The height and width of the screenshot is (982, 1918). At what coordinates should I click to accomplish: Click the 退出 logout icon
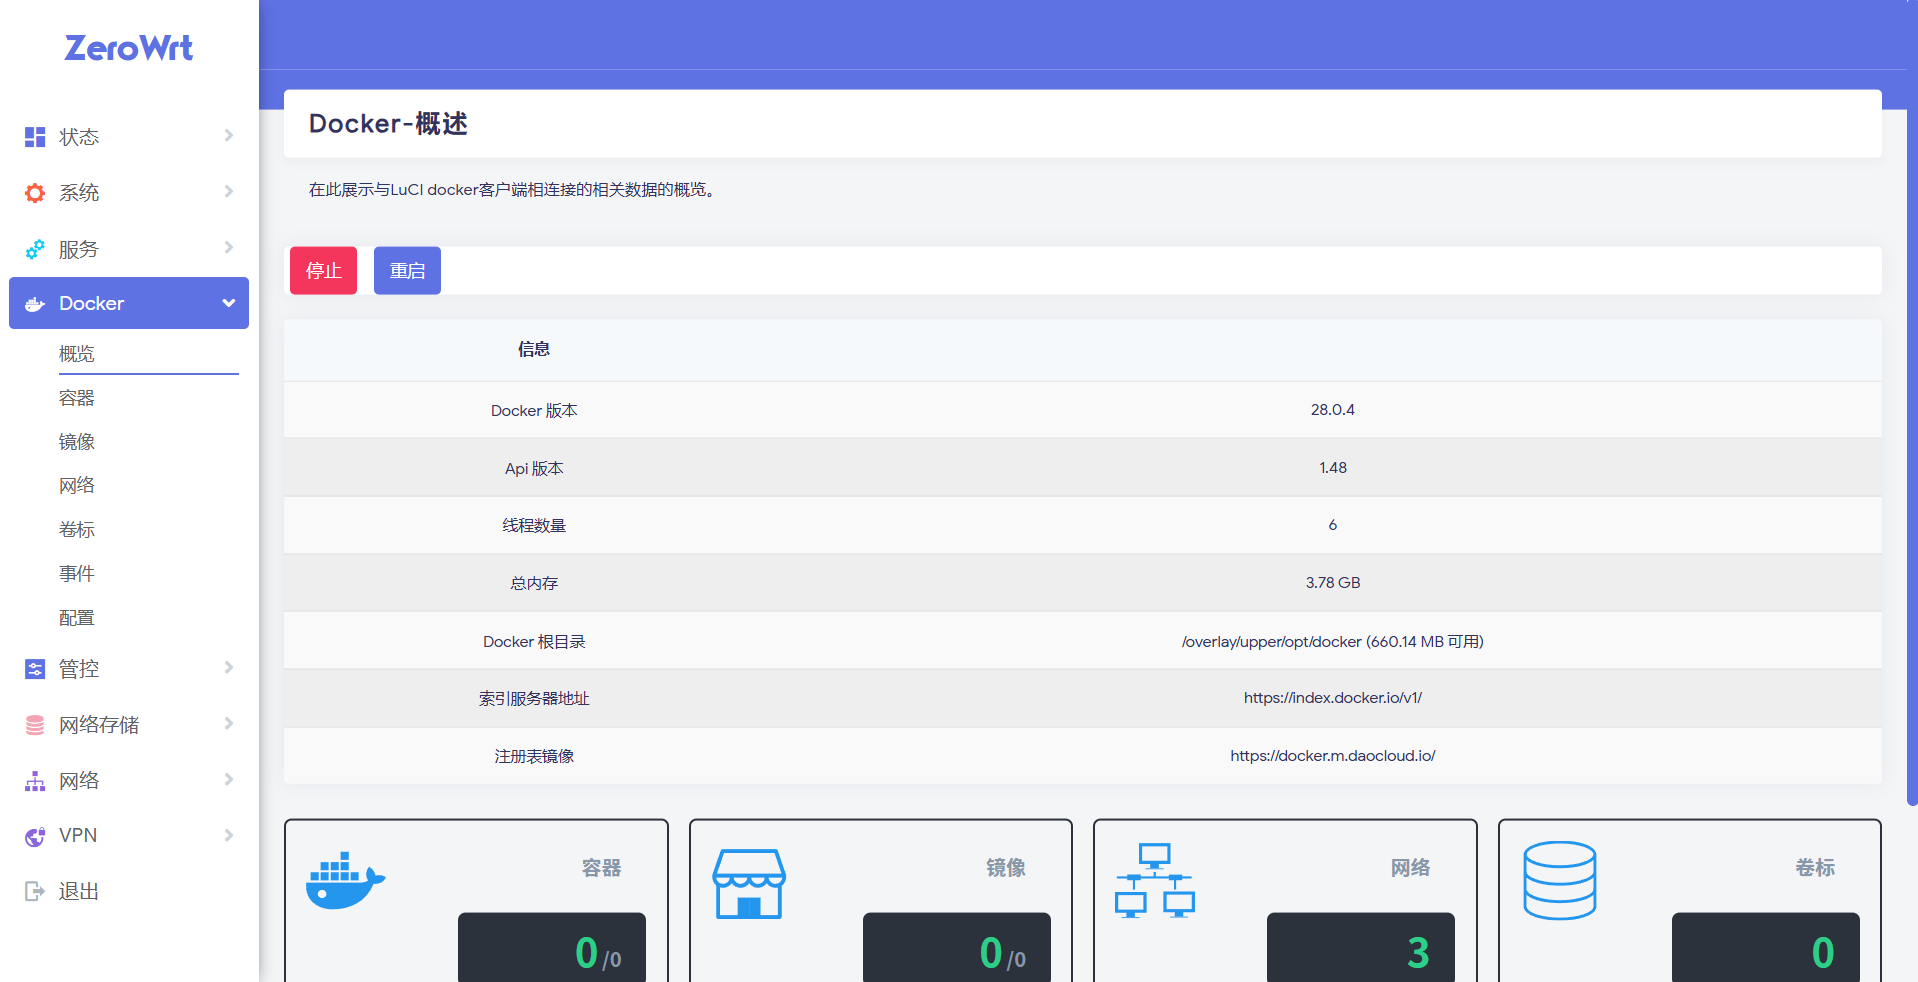(x=35, y=891)
